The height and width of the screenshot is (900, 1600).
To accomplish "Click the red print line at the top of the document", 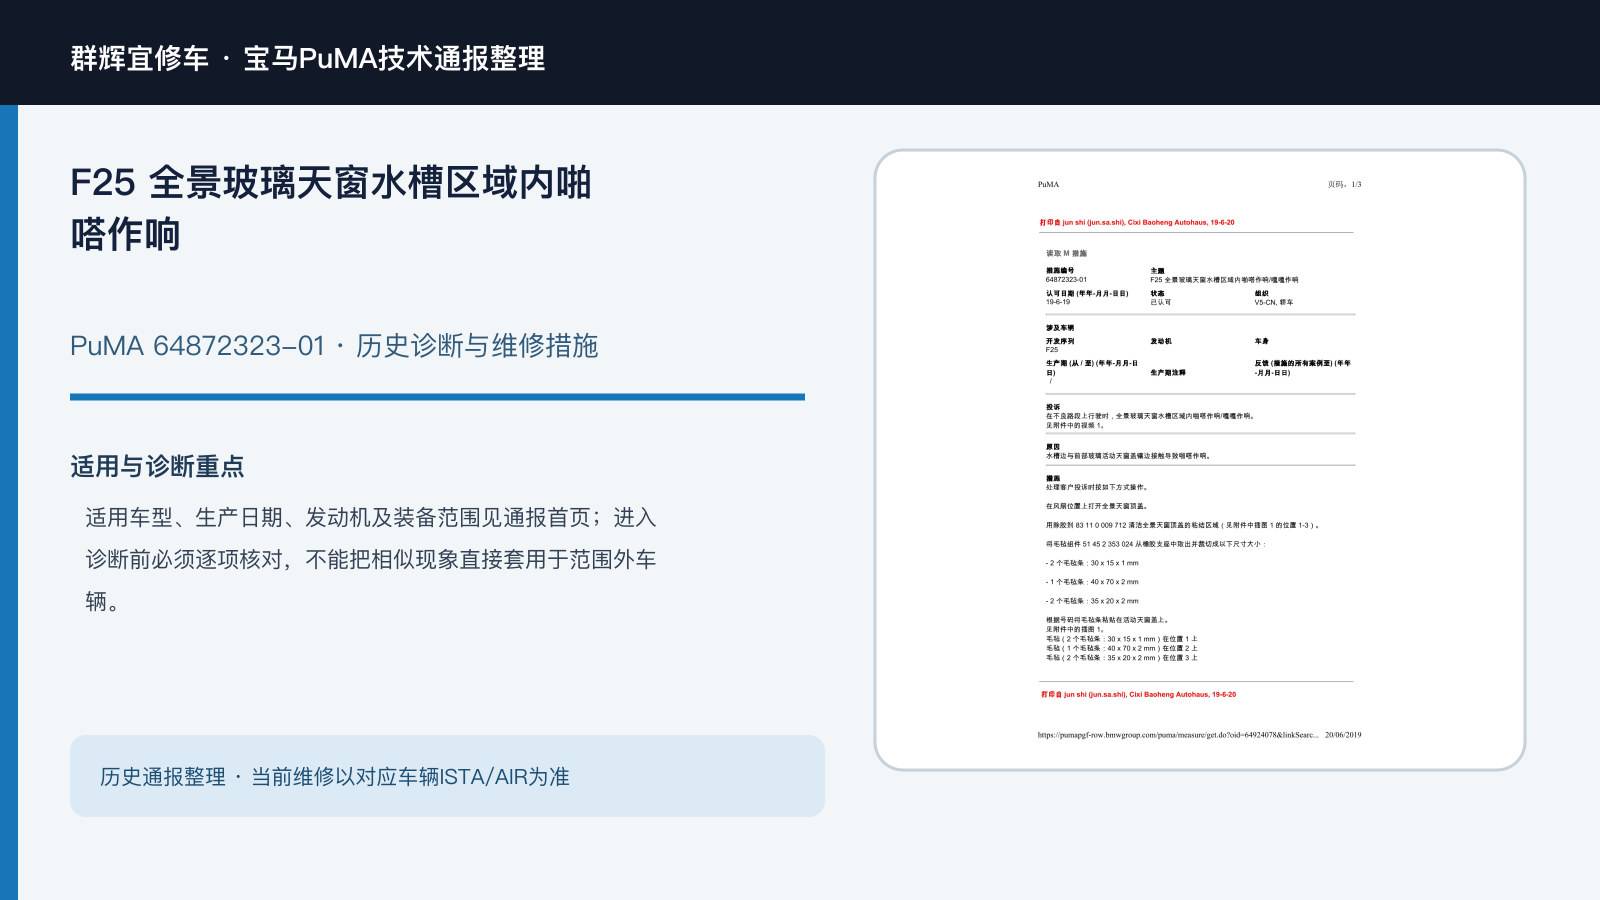I will [x=1137, y=223].
